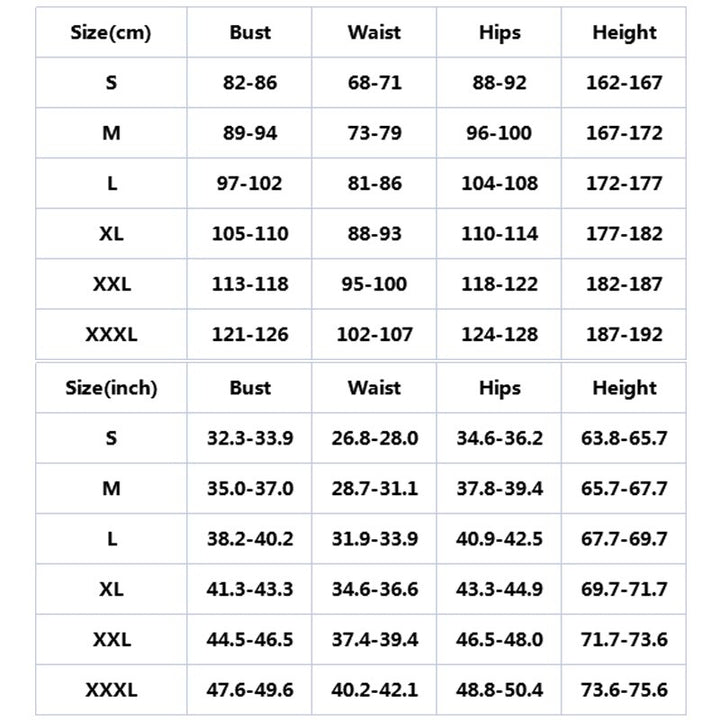This screenshot has height=720, width=720.
Task: Select the 37.4-39.4 waist cell
Action: [375, 639]
